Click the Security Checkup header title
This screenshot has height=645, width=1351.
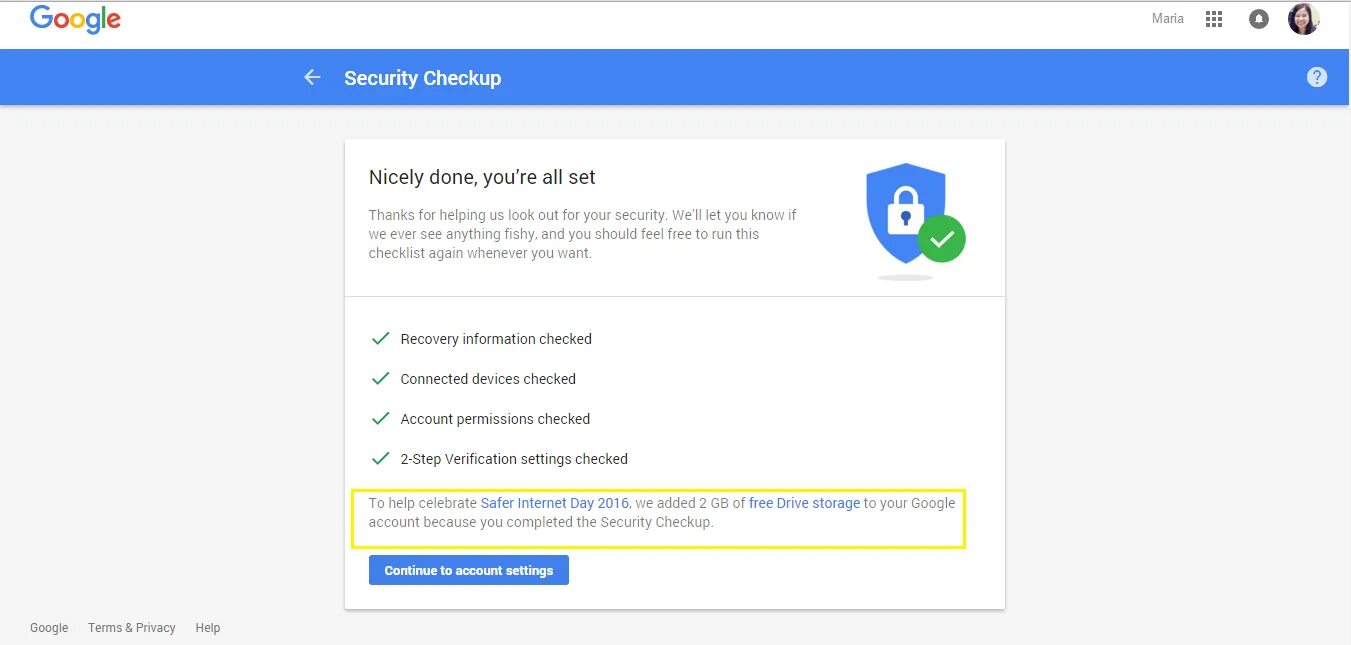click(x=422, y=78)
